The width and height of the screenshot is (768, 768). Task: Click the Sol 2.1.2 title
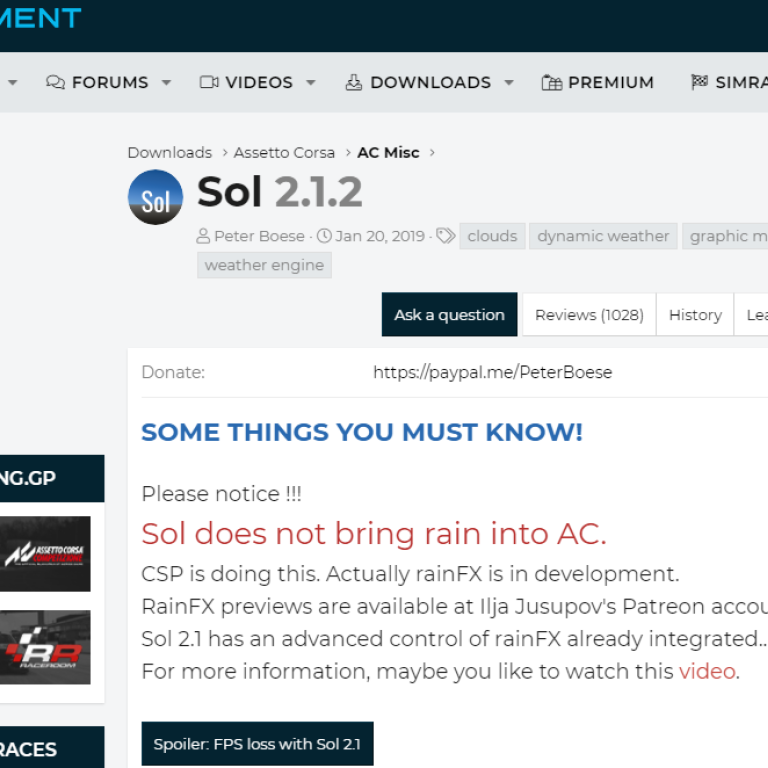pyautogui.click(x=279, y=192)
